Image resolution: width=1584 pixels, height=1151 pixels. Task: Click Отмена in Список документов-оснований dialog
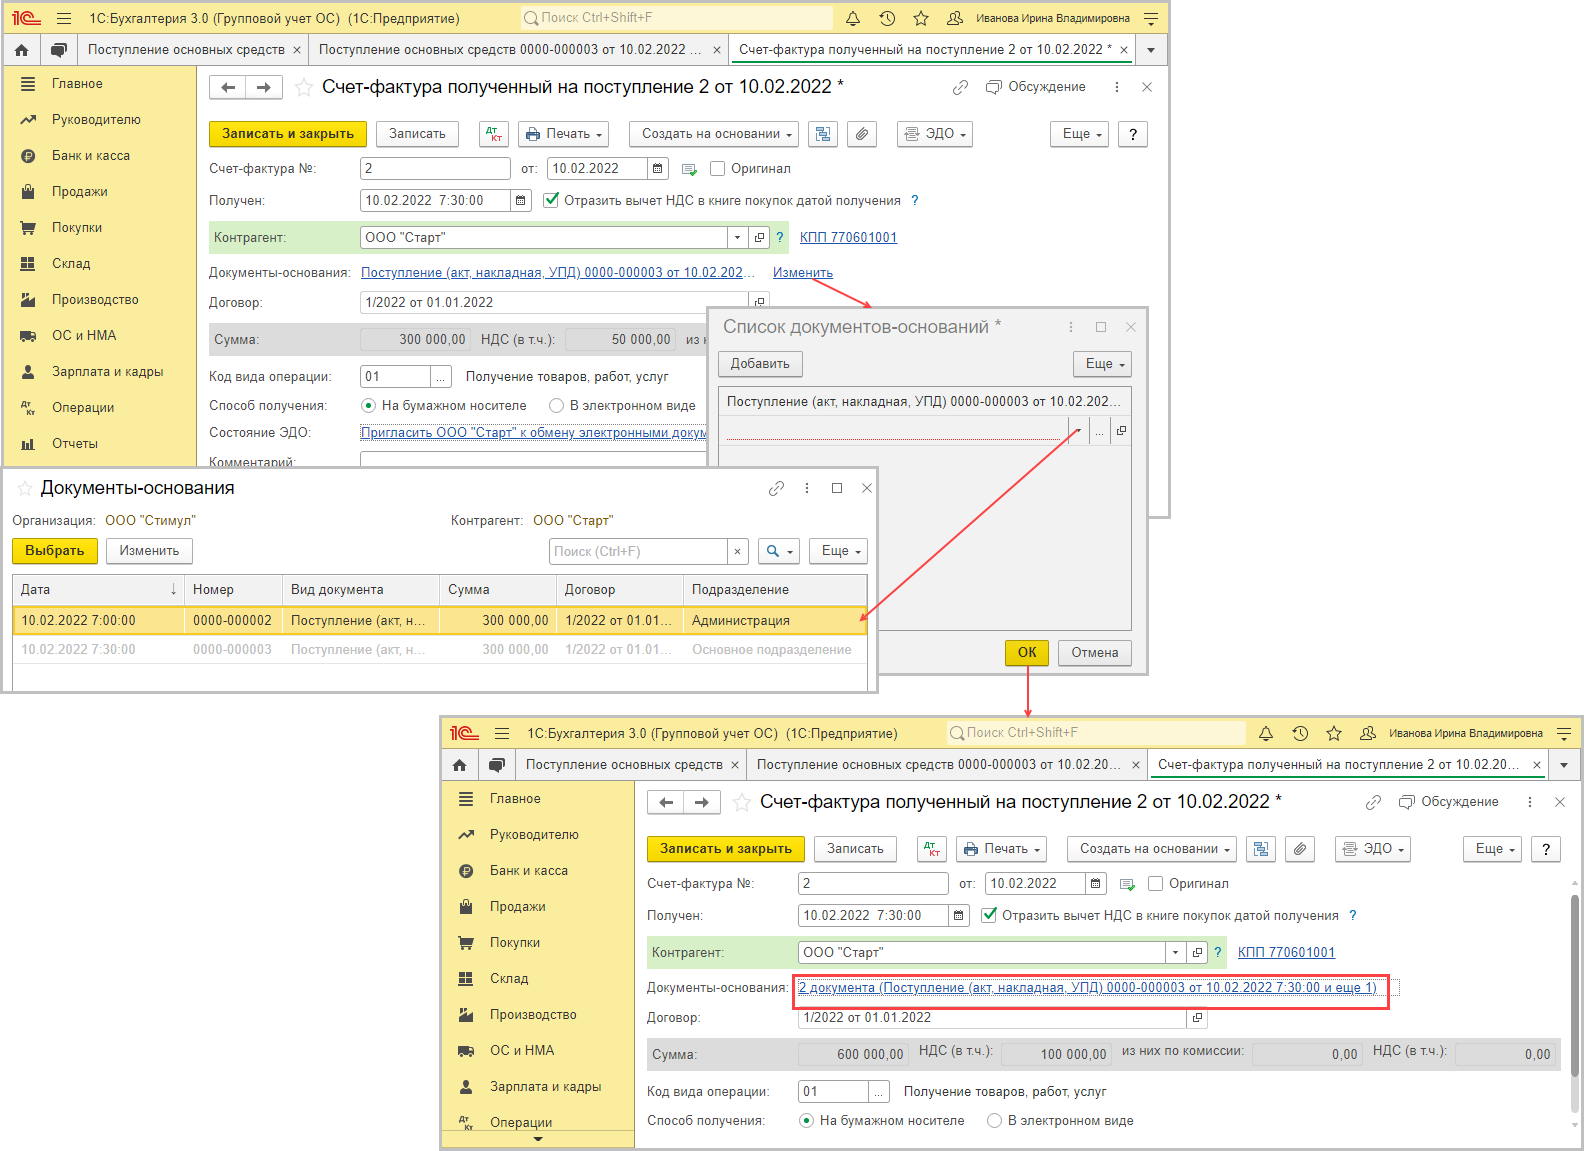click(x=1095, y=653)
